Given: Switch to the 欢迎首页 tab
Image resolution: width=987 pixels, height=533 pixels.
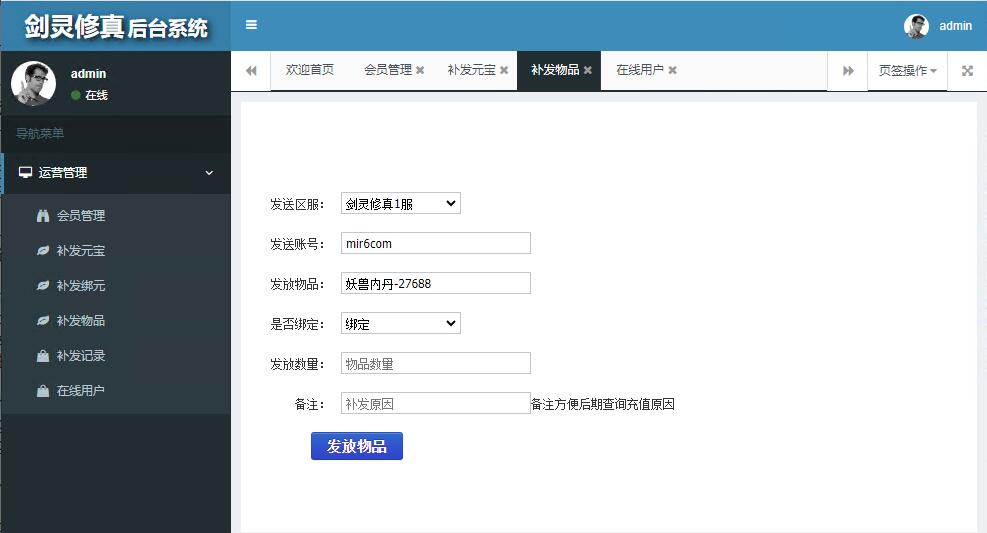Looking at the screenshot, I should [310, 70].
